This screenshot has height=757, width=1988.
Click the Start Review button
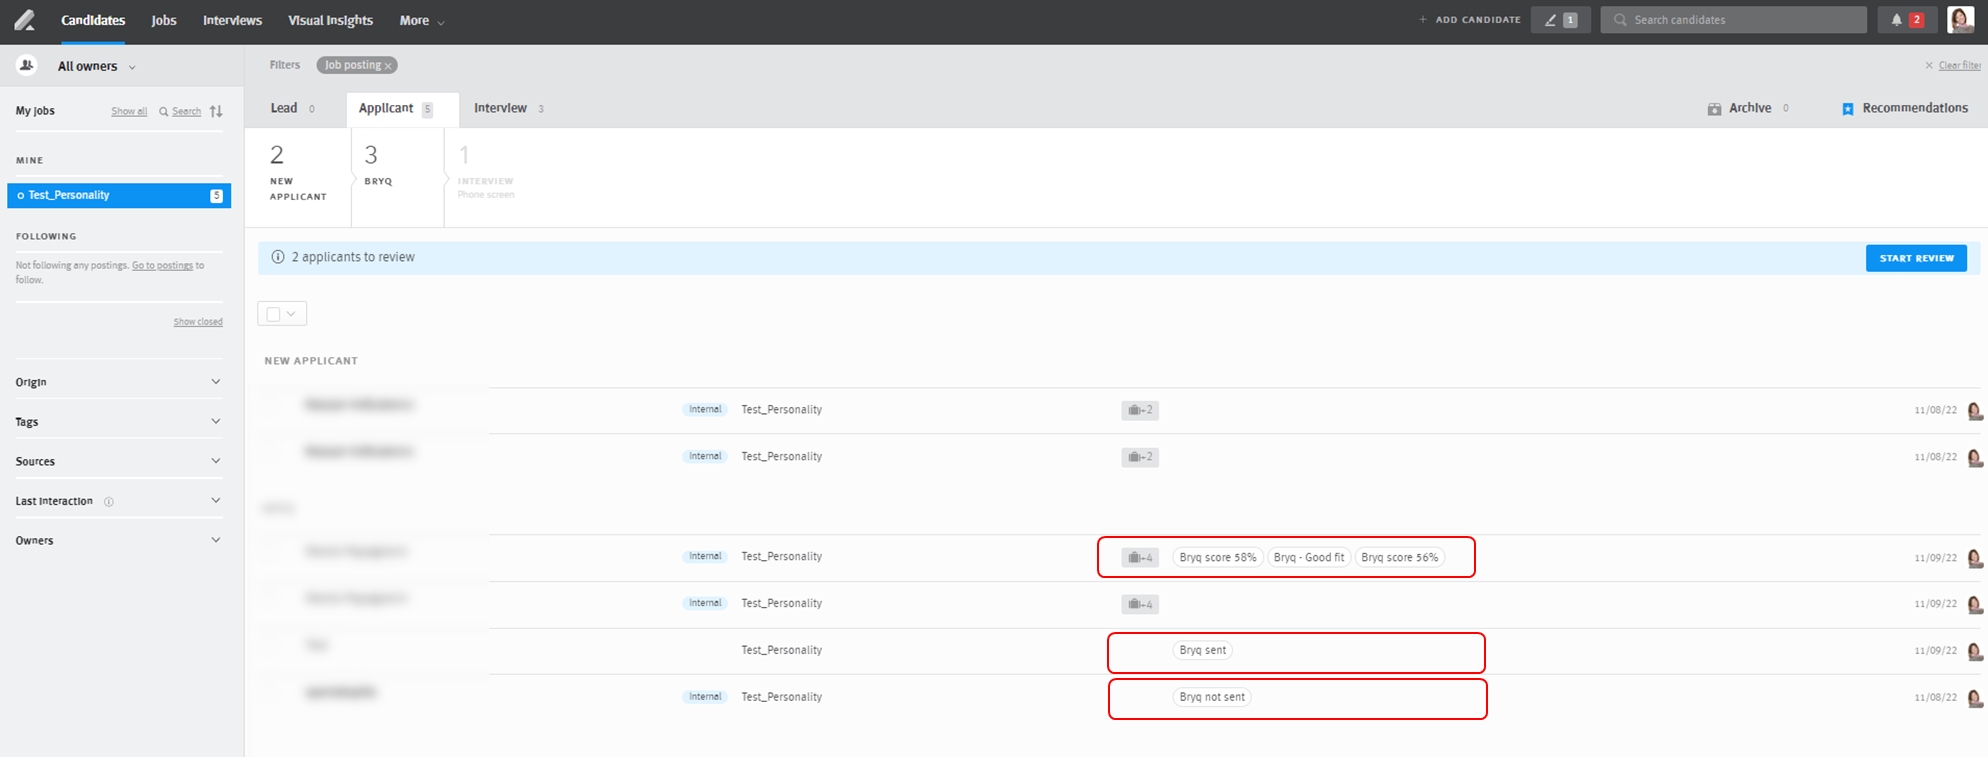pyautogui.click(x=1915, y=258)
